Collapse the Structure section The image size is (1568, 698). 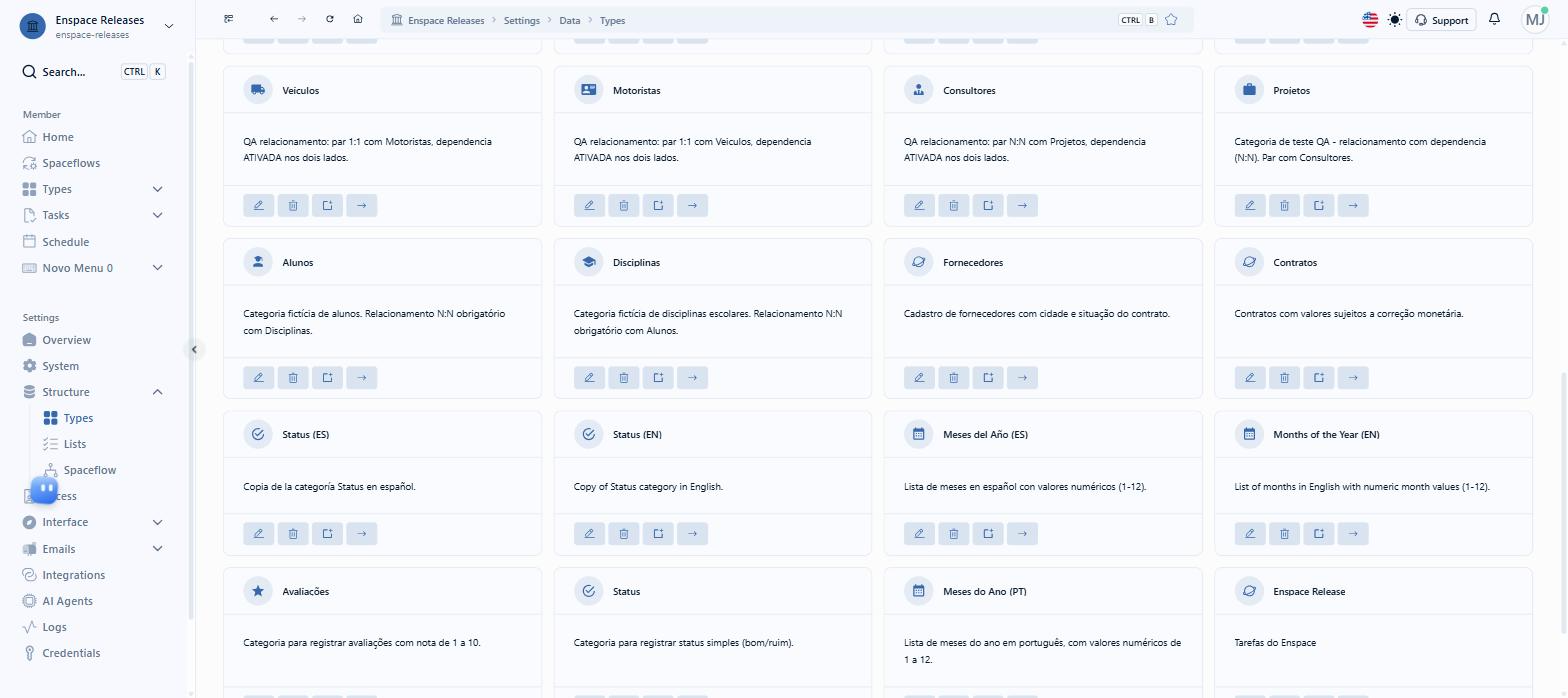tap(157, 392)
